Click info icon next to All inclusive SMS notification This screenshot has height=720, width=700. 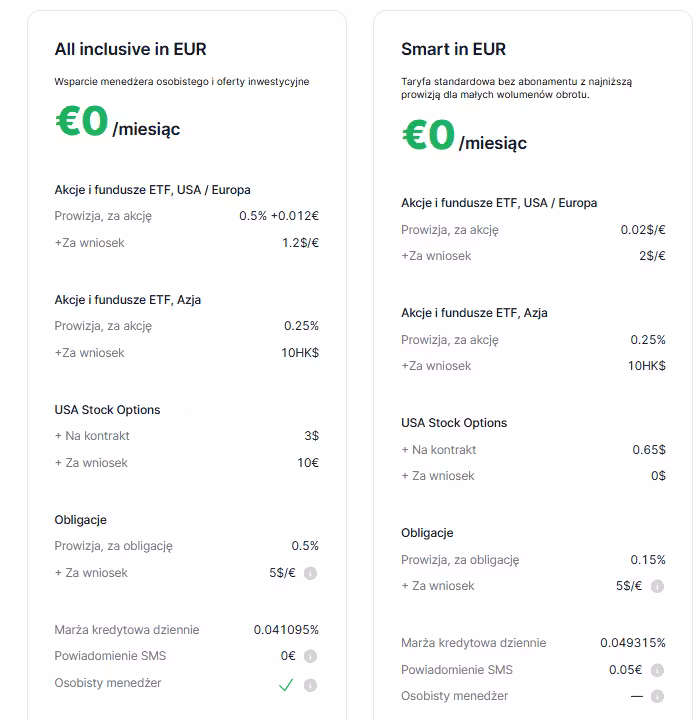tap(310, 656)
